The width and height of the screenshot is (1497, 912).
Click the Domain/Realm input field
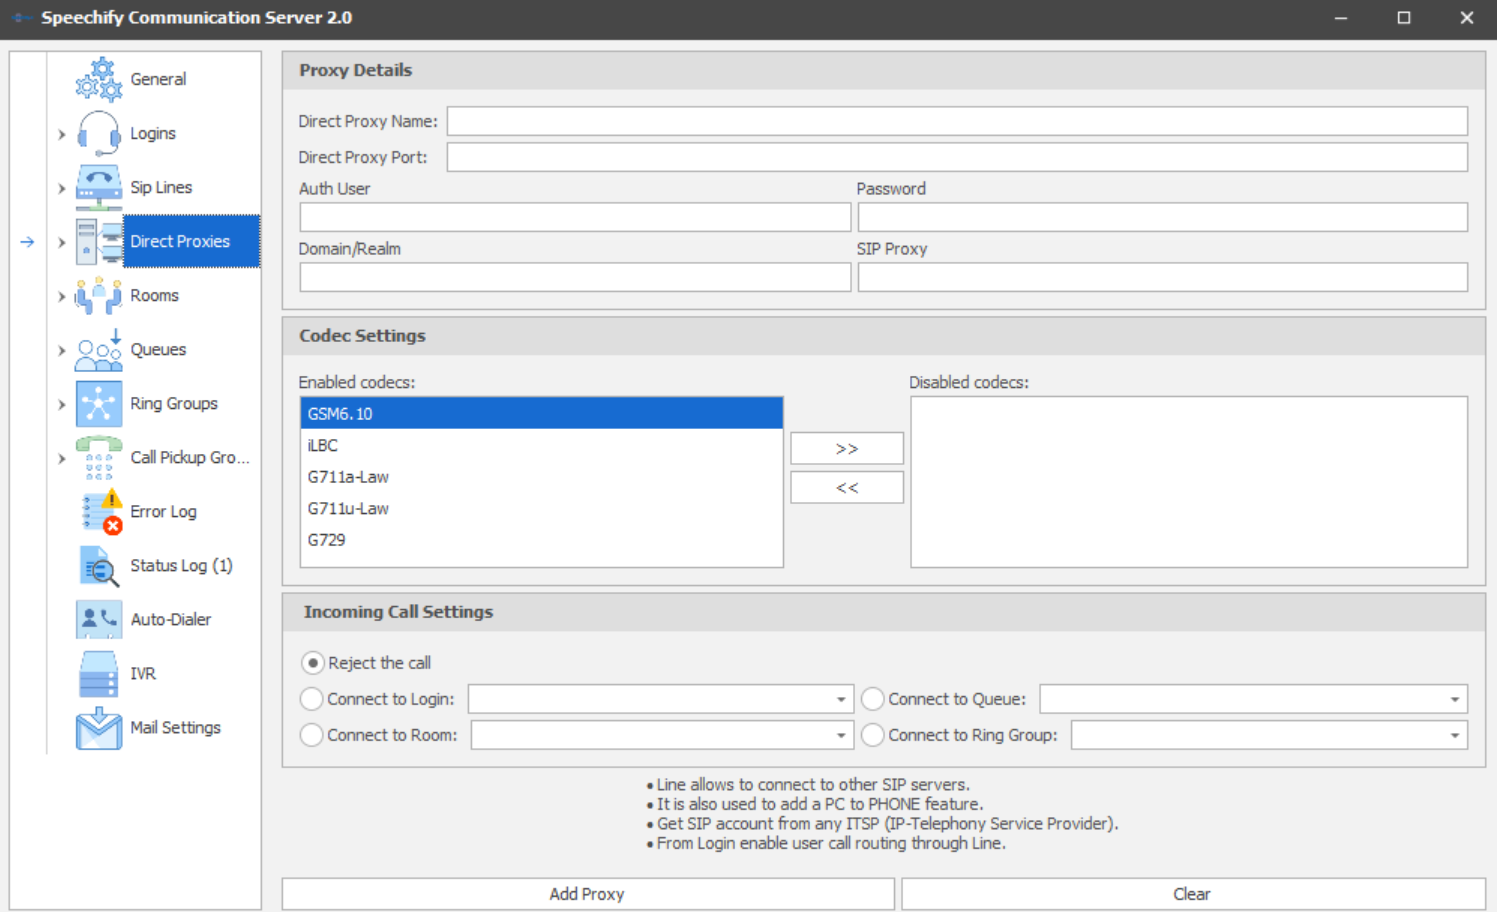click(575, 277)
